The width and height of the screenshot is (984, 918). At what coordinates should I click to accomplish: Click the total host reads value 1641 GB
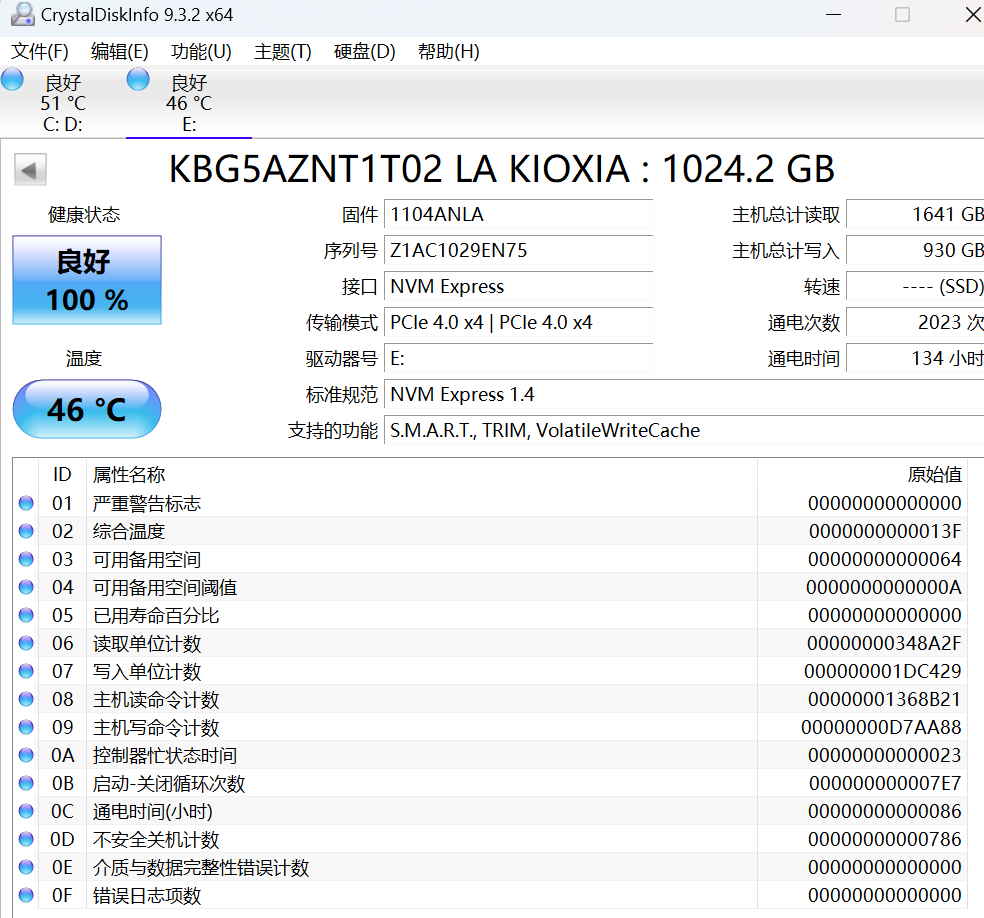[x=915, y=215]
